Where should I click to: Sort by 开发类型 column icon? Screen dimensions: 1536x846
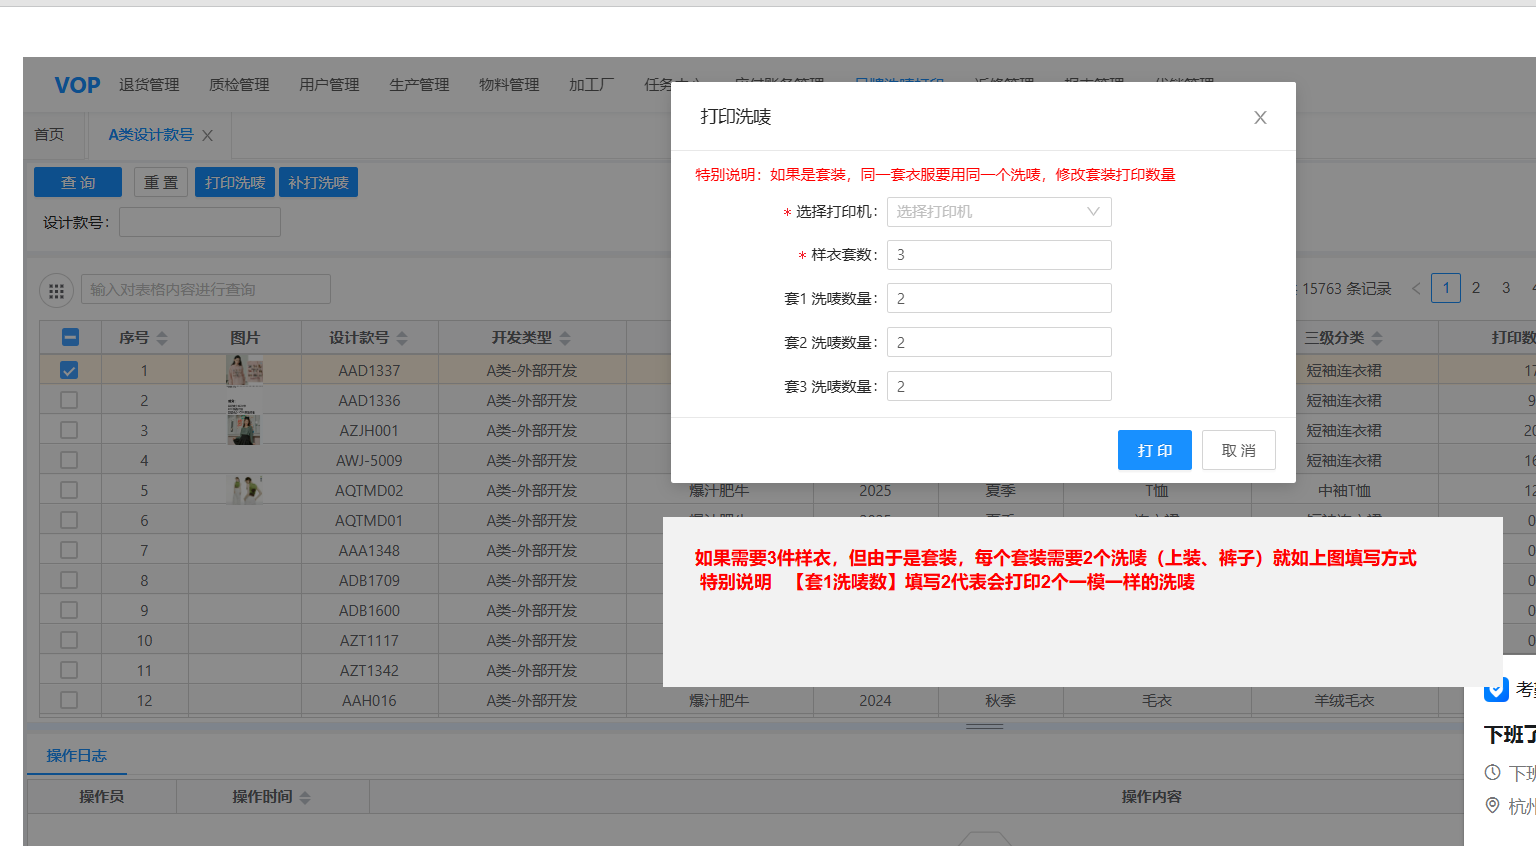click(565, 339)
